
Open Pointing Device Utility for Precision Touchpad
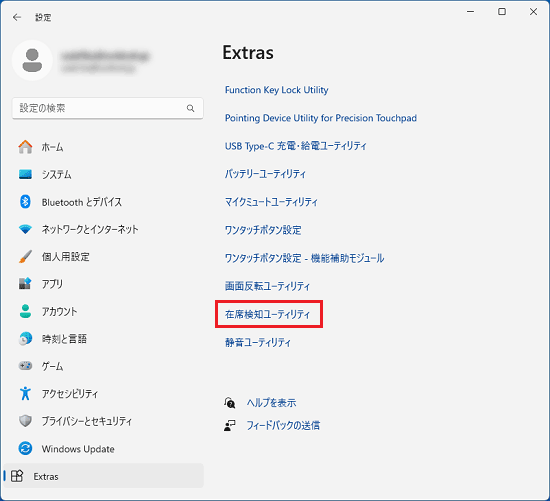tap(321, 118)
